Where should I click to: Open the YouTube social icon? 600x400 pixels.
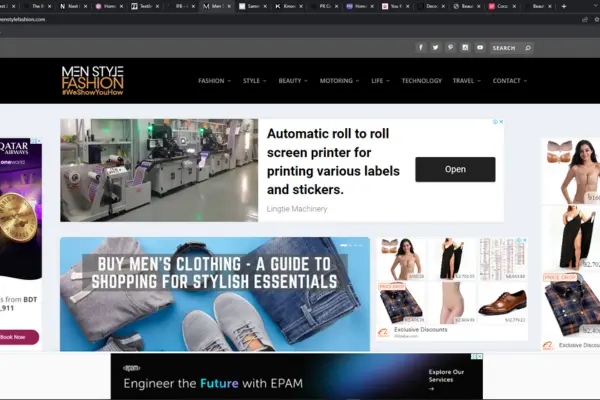pyautogui.click(x=480, y=47)
